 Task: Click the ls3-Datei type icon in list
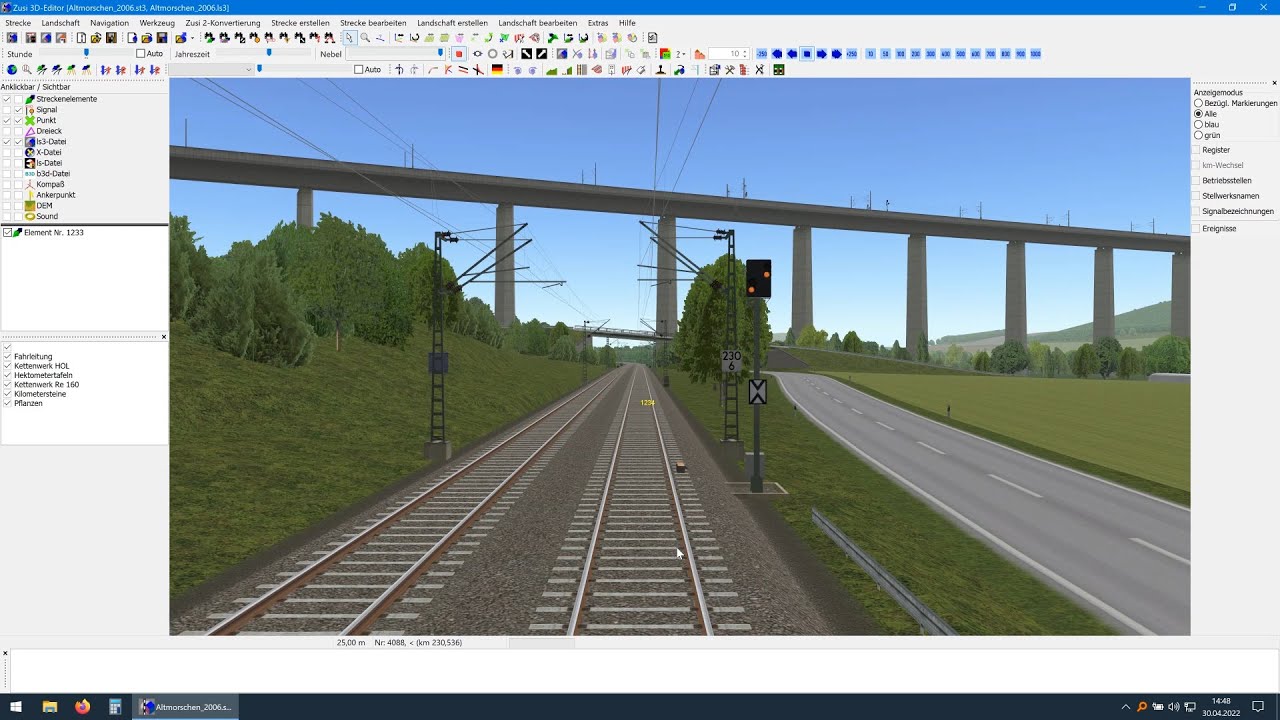click(30, 142)
